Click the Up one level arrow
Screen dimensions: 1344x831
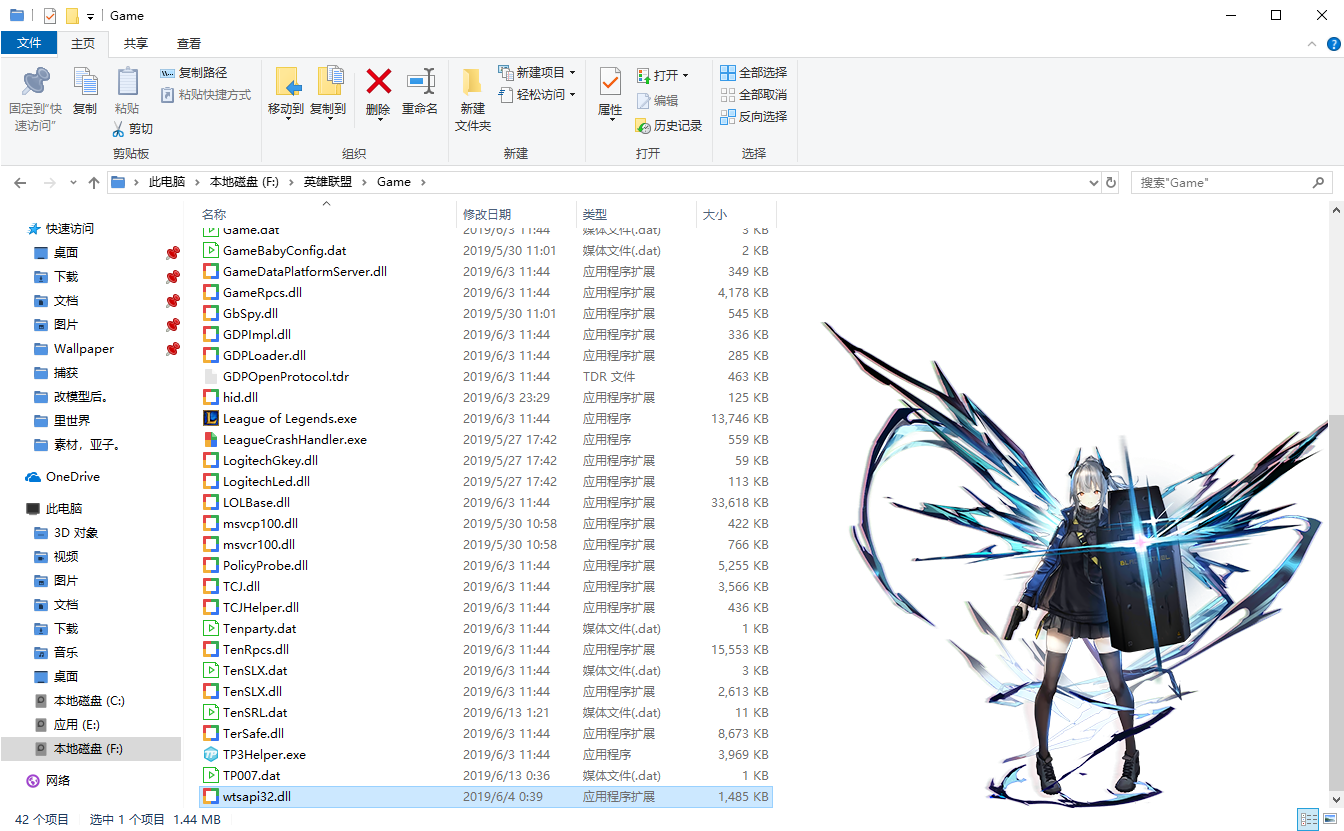tap(94, 183)
